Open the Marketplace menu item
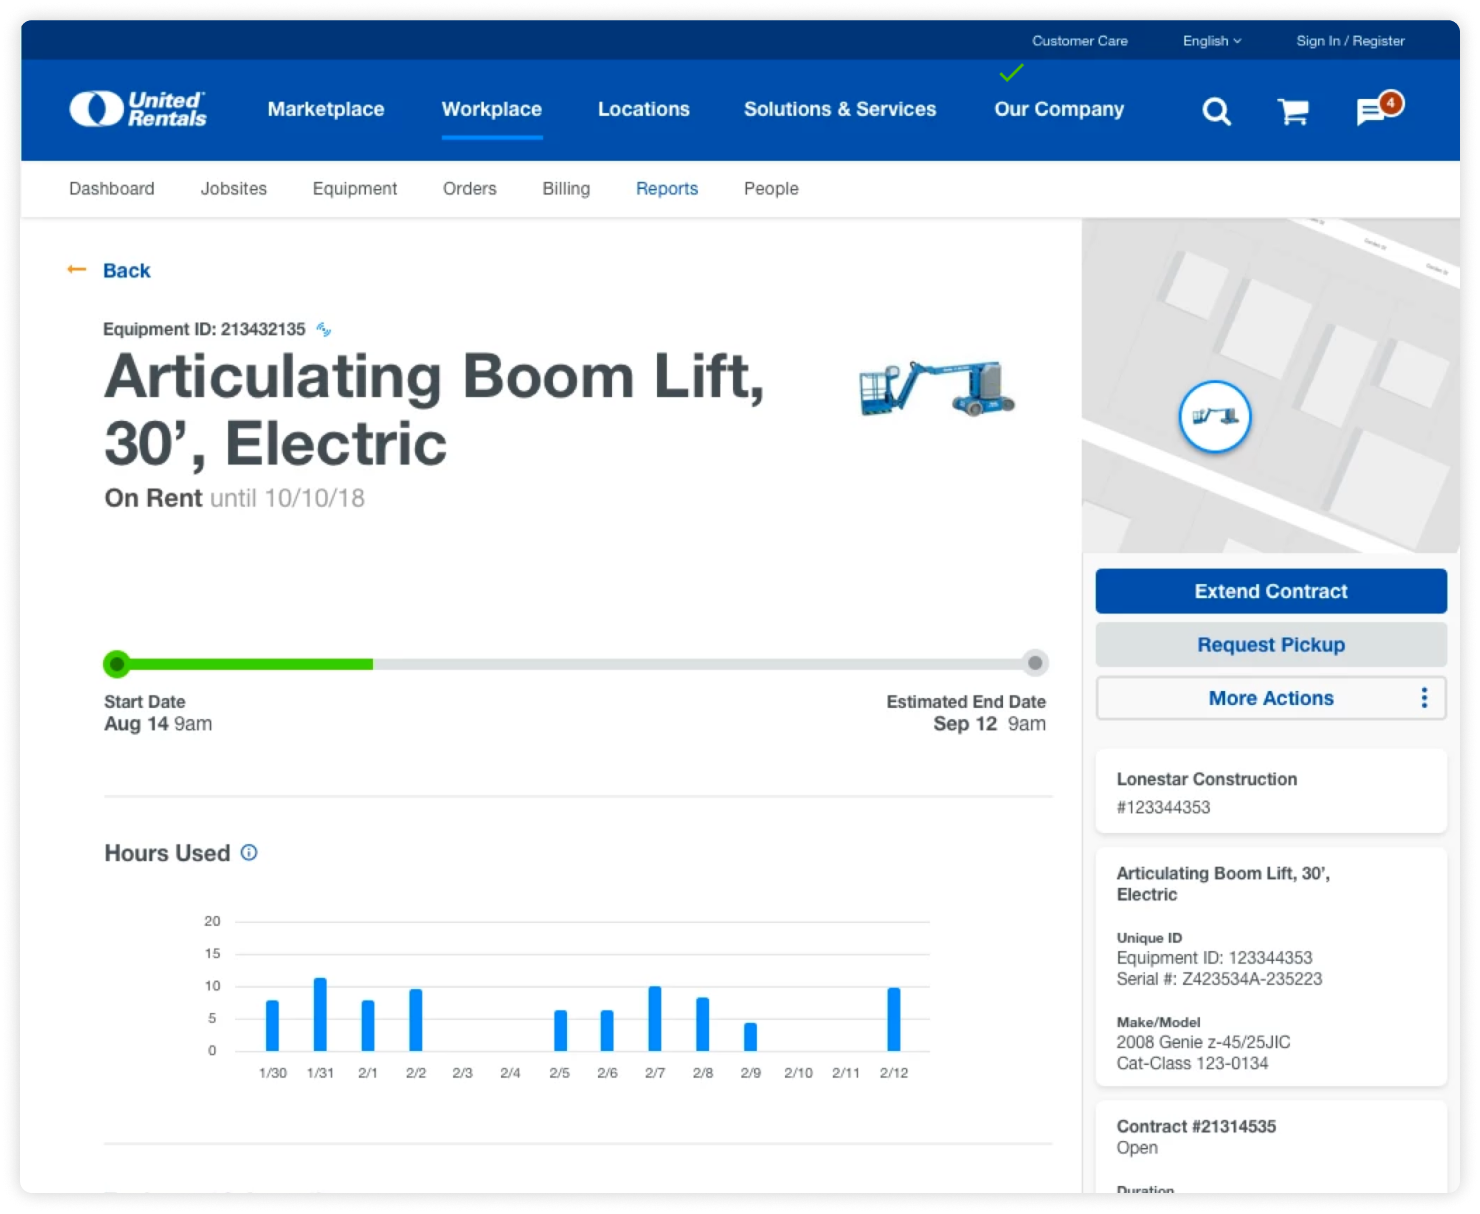Screen dimensions: 1480x1214 (x=326, y=109)
